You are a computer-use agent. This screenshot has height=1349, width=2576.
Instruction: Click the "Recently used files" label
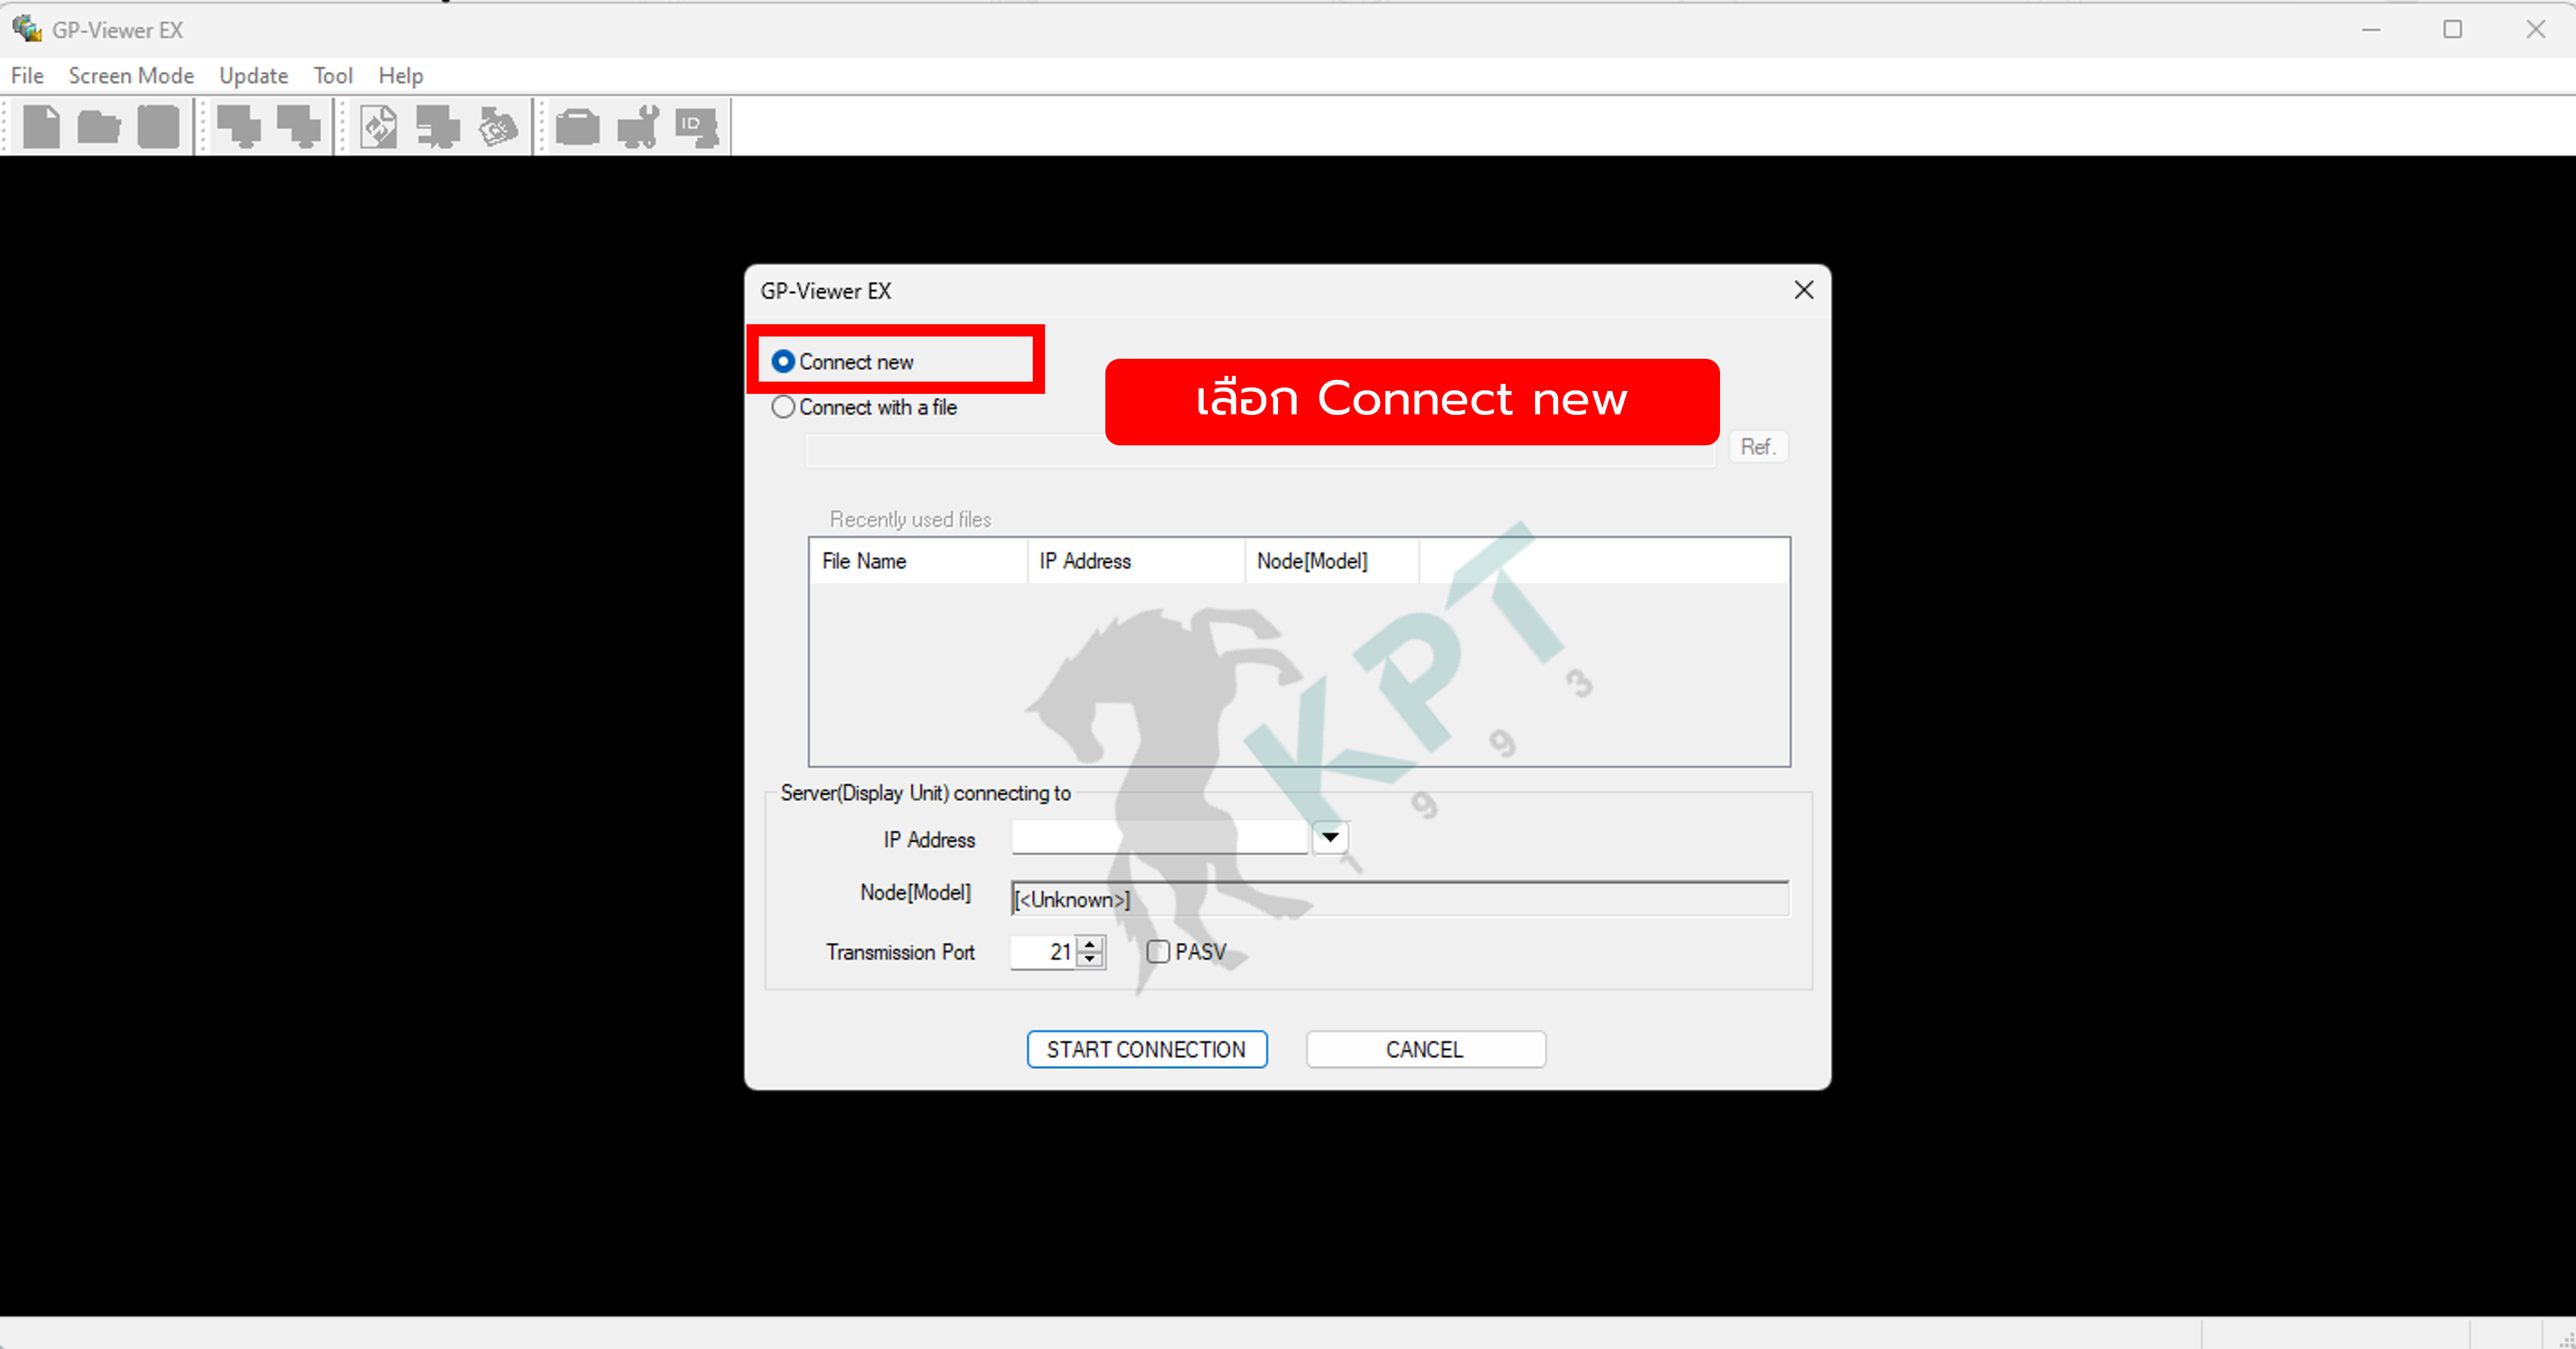910,519
